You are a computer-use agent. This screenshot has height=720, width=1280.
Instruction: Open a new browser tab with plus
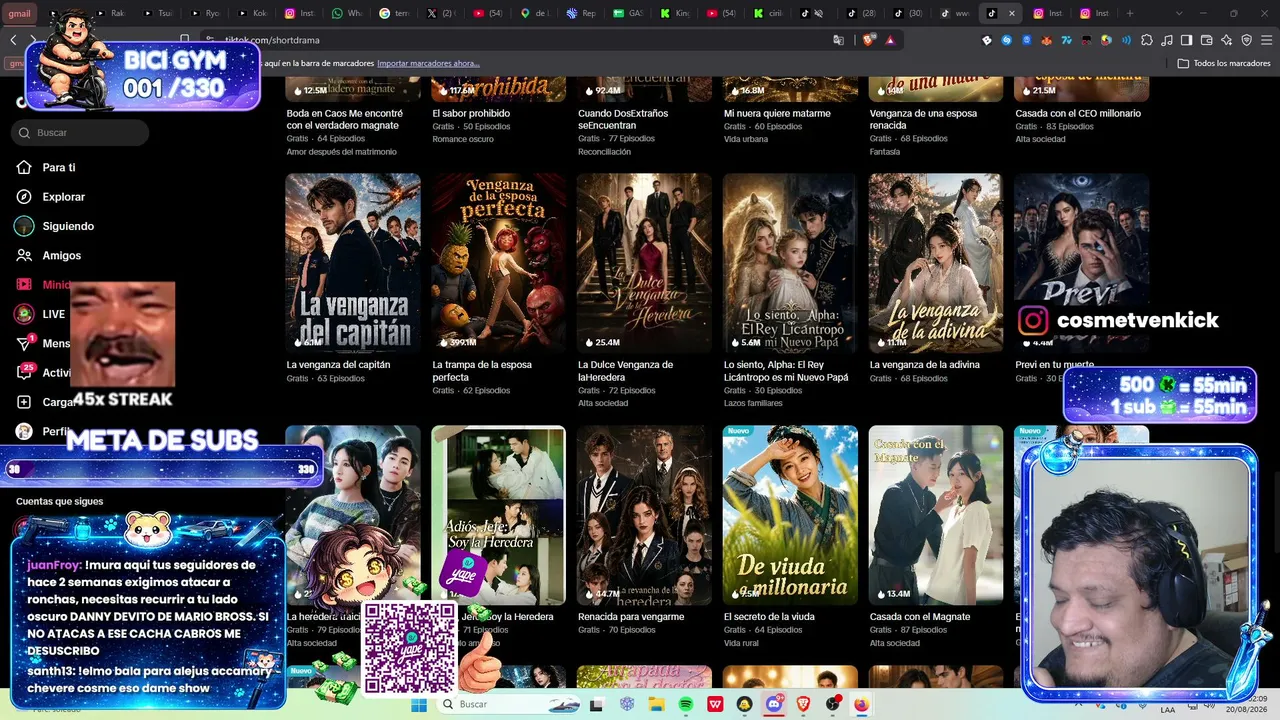pos(1130,13)
